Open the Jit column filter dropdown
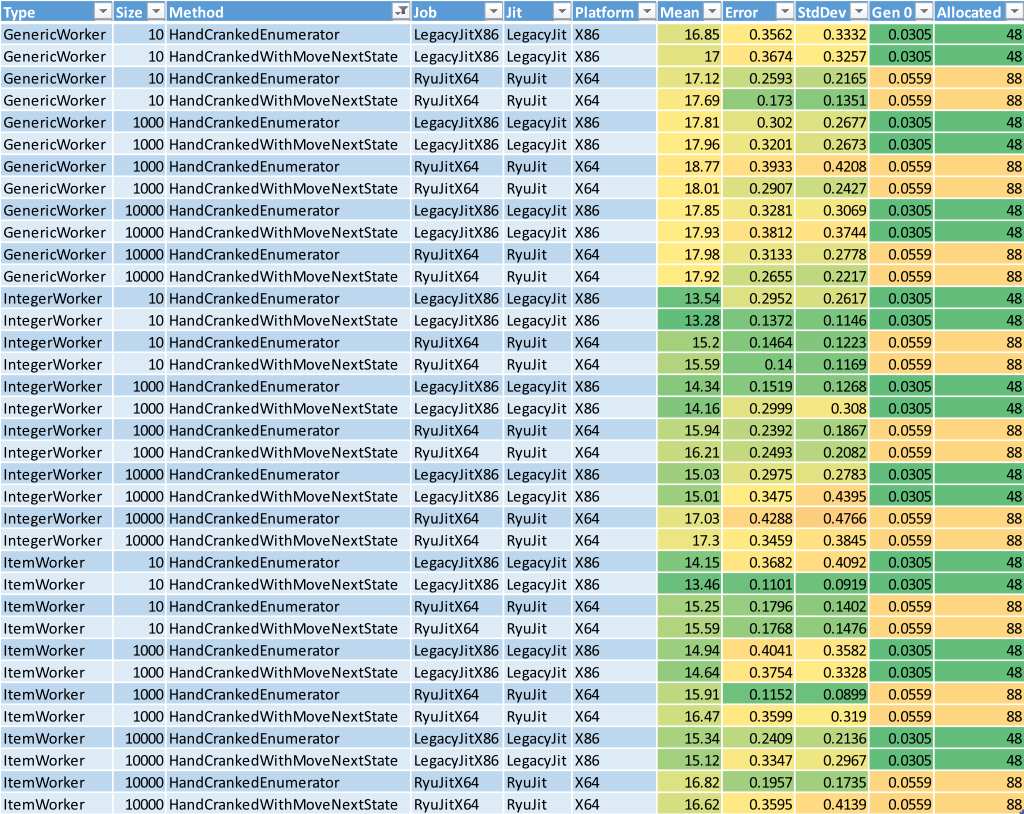The height and width of the screenshot is (814, 1024). (x=562, y=12)
